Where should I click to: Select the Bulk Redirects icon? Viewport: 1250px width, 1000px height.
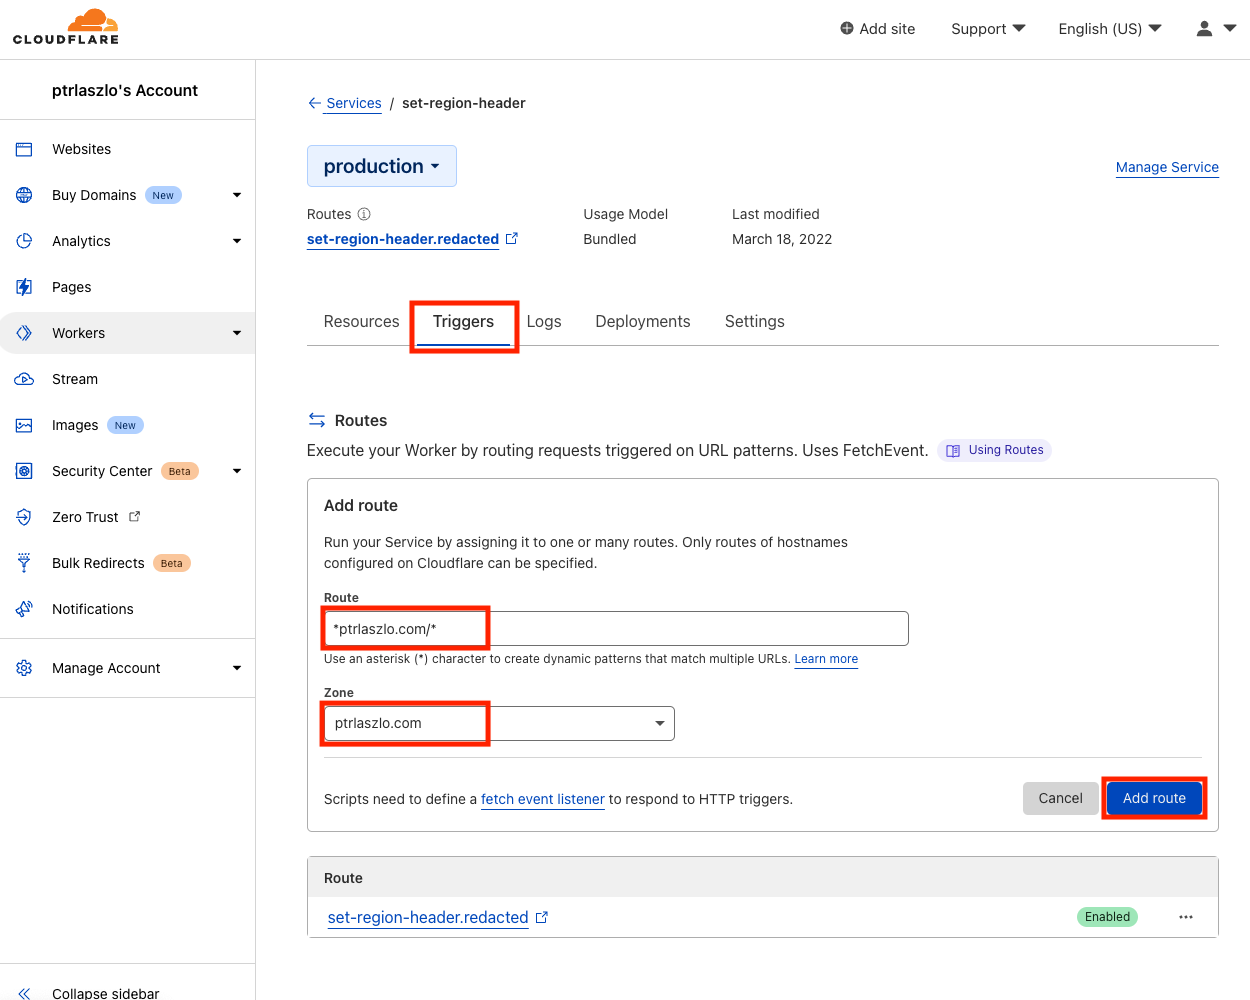click(24, 563)
